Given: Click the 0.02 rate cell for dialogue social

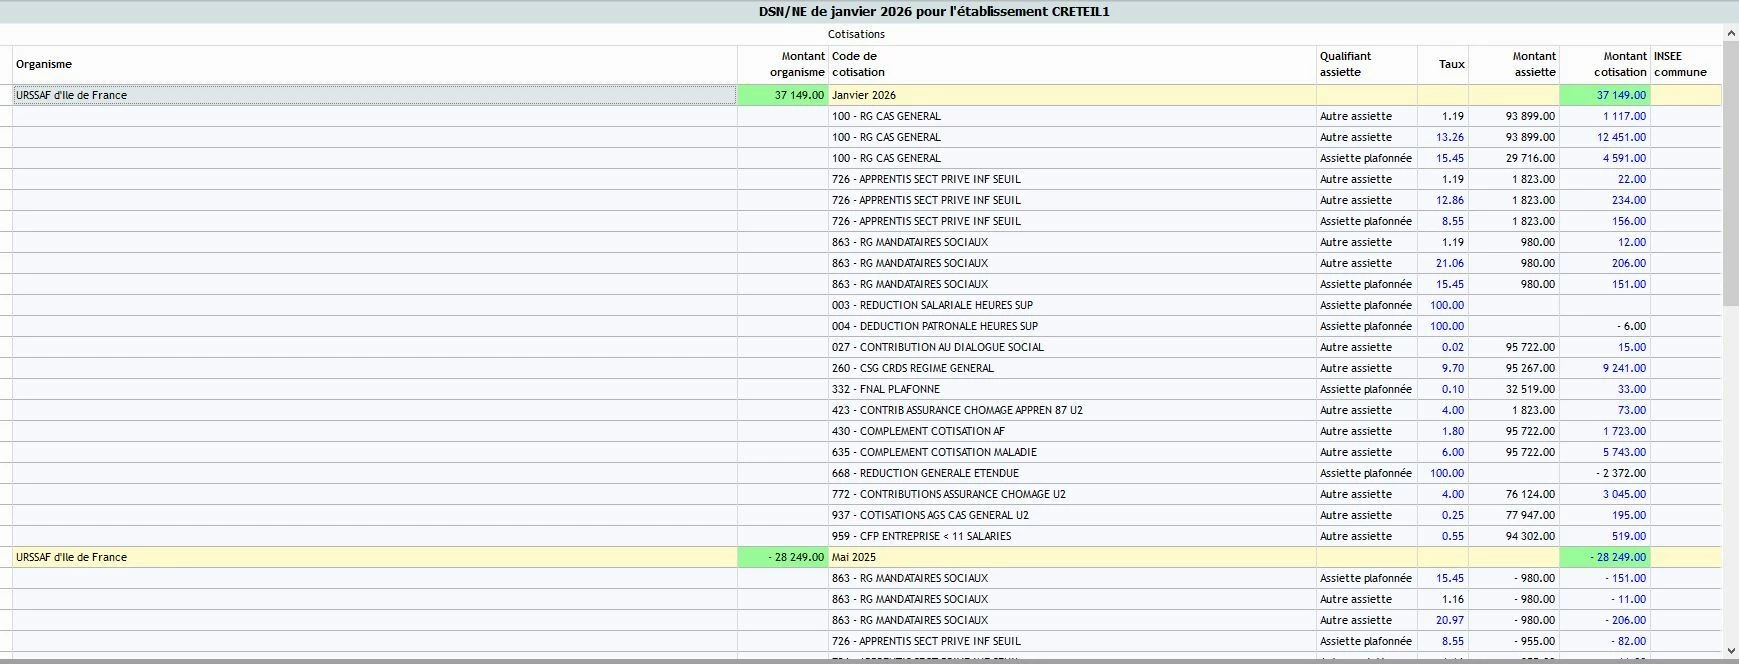Looking at the screenshot, I should (x=1443, y=347).
